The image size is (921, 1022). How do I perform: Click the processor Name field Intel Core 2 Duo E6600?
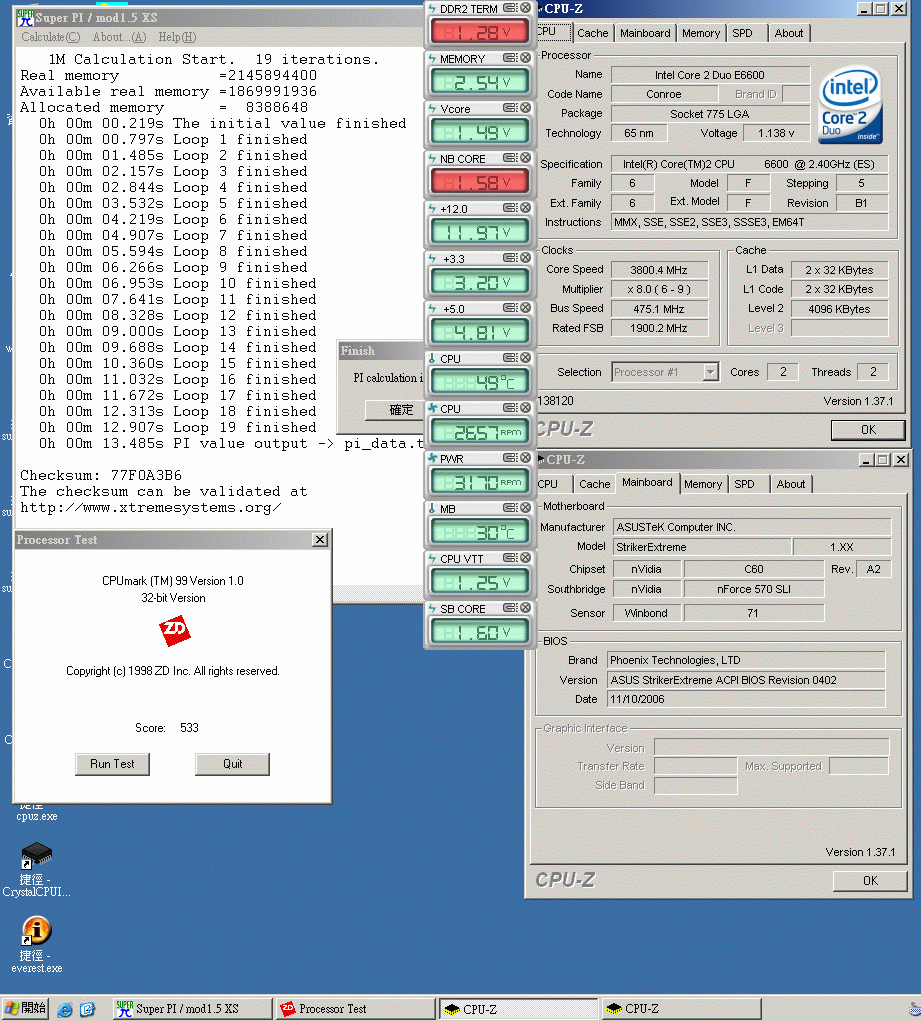(710, 75)
